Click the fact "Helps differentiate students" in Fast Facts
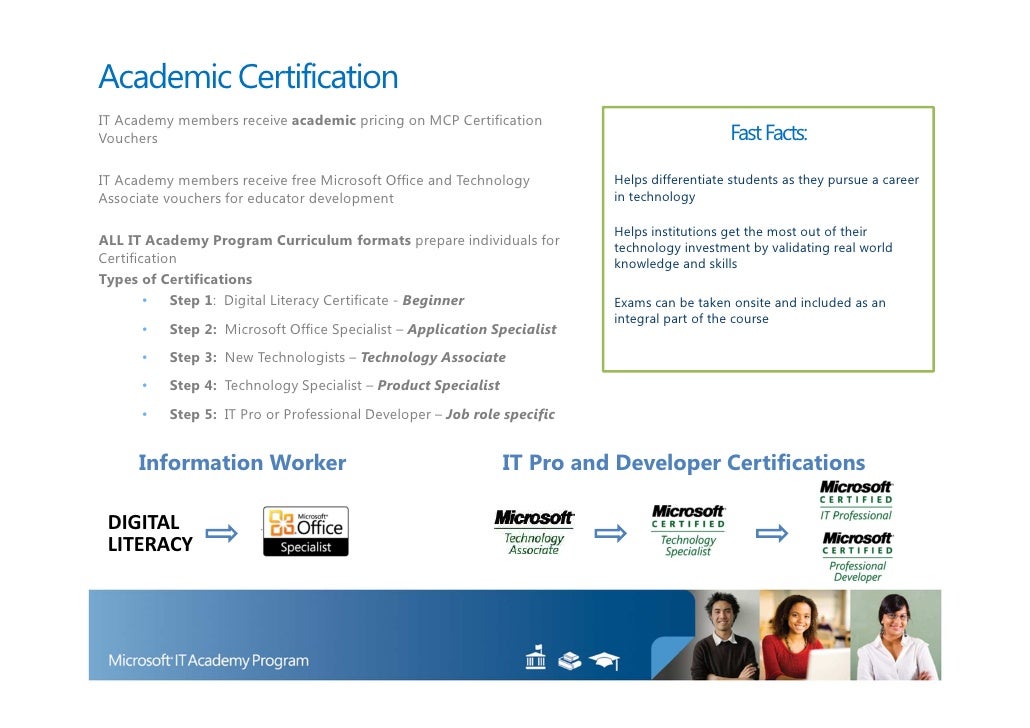This screenshot has width=1030, height=728. (767, 188)
